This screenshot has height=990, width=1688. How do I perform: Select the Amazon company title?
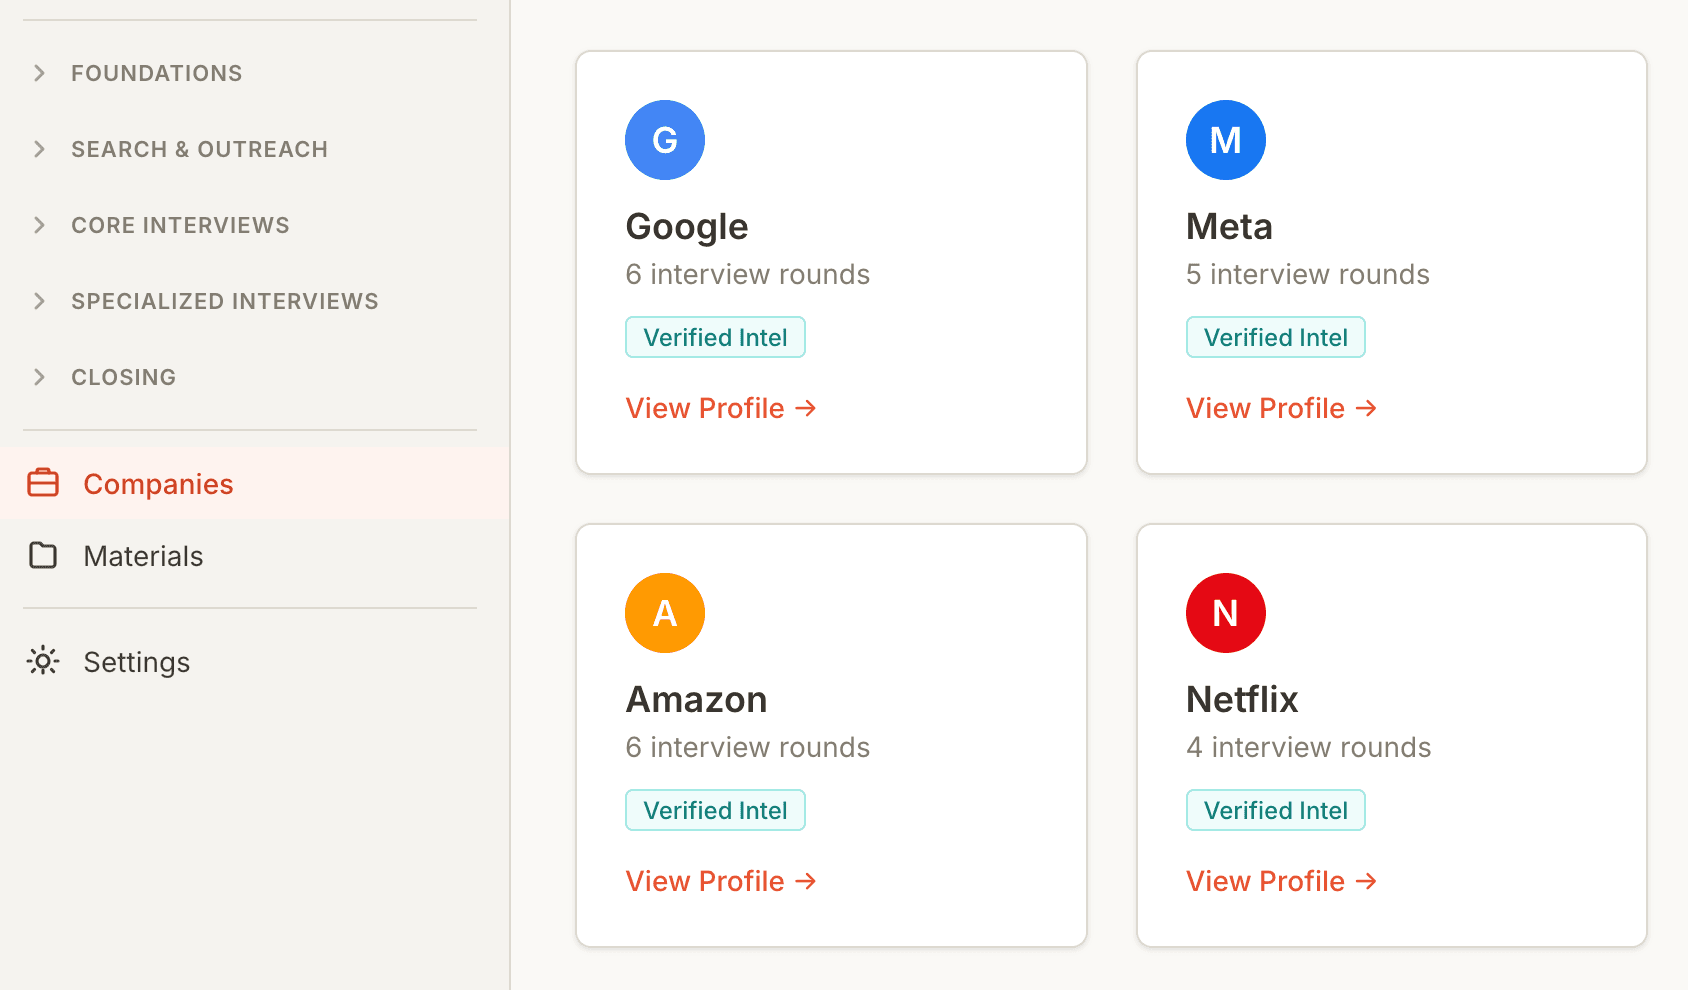pos(697,699)
